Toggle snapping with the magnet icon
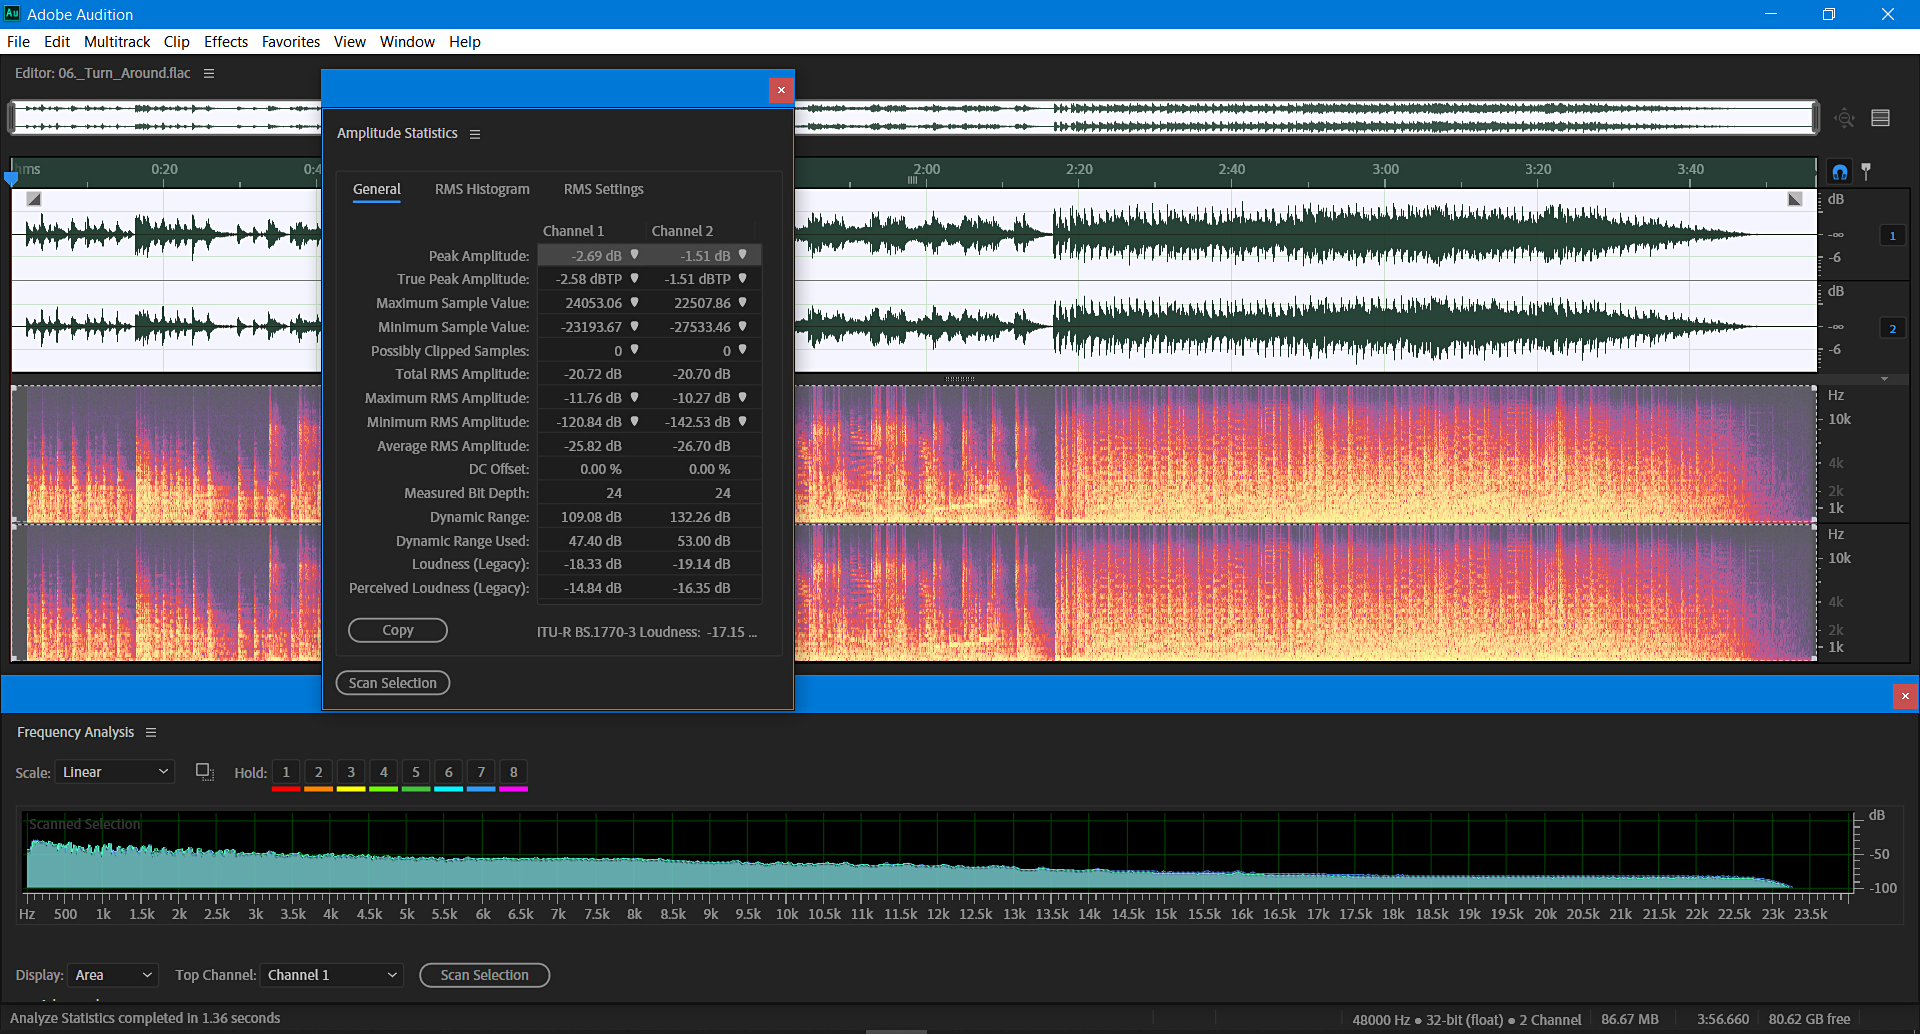 point(1839,171)
